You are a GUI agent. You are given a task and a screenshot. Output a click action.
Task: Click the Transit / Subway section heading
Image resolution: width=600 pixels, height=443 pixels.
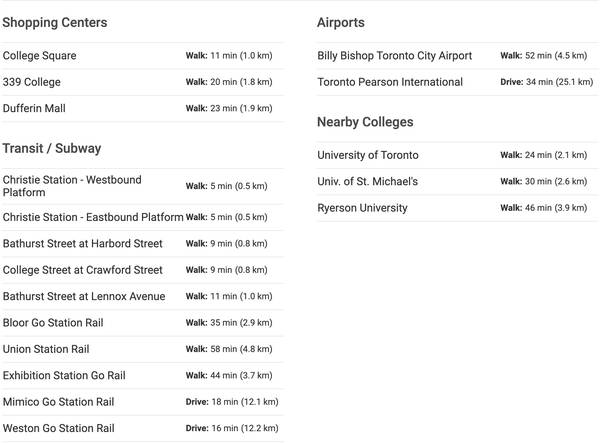point(52,148)
